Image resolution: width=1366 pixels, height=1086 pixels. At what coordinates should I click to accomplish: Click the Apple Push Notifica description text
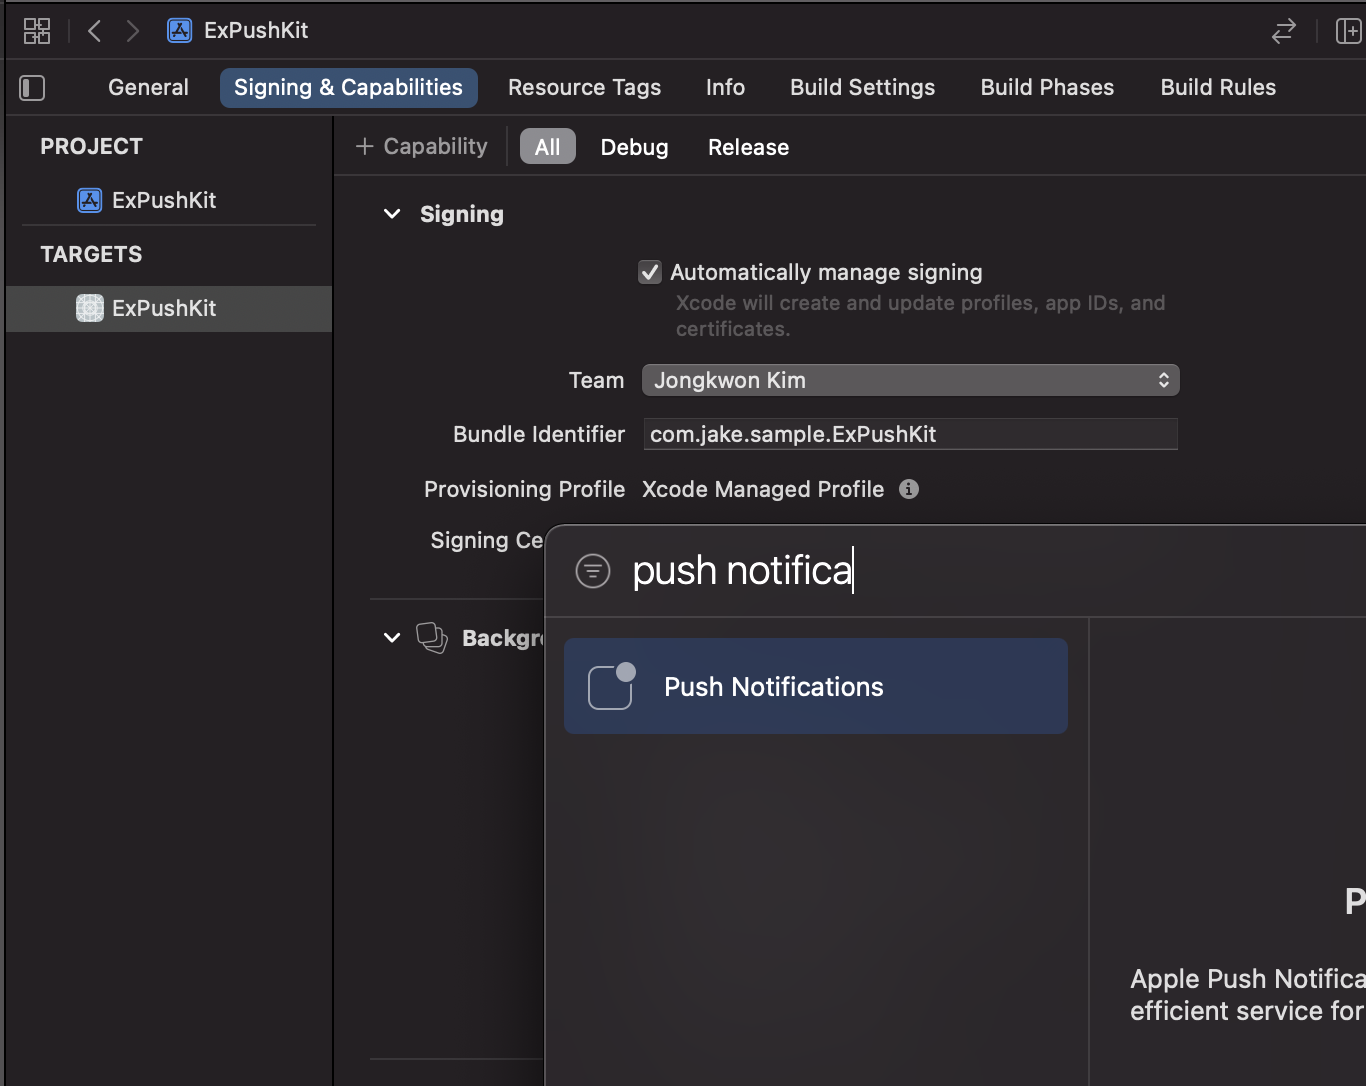pos(1248,994)
